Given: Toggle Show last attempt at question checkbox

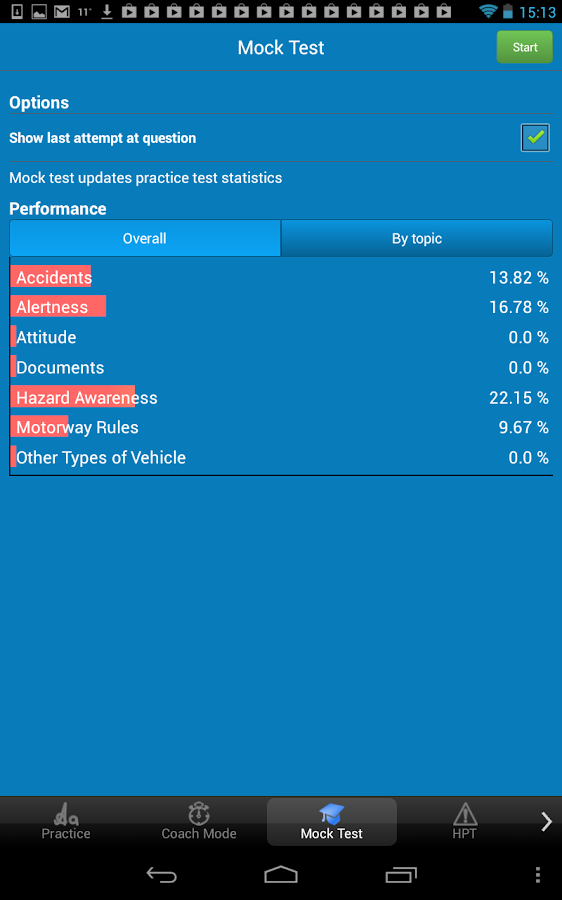Looking at the screenshot, I should pyautogui.click(x=534, y=138).
